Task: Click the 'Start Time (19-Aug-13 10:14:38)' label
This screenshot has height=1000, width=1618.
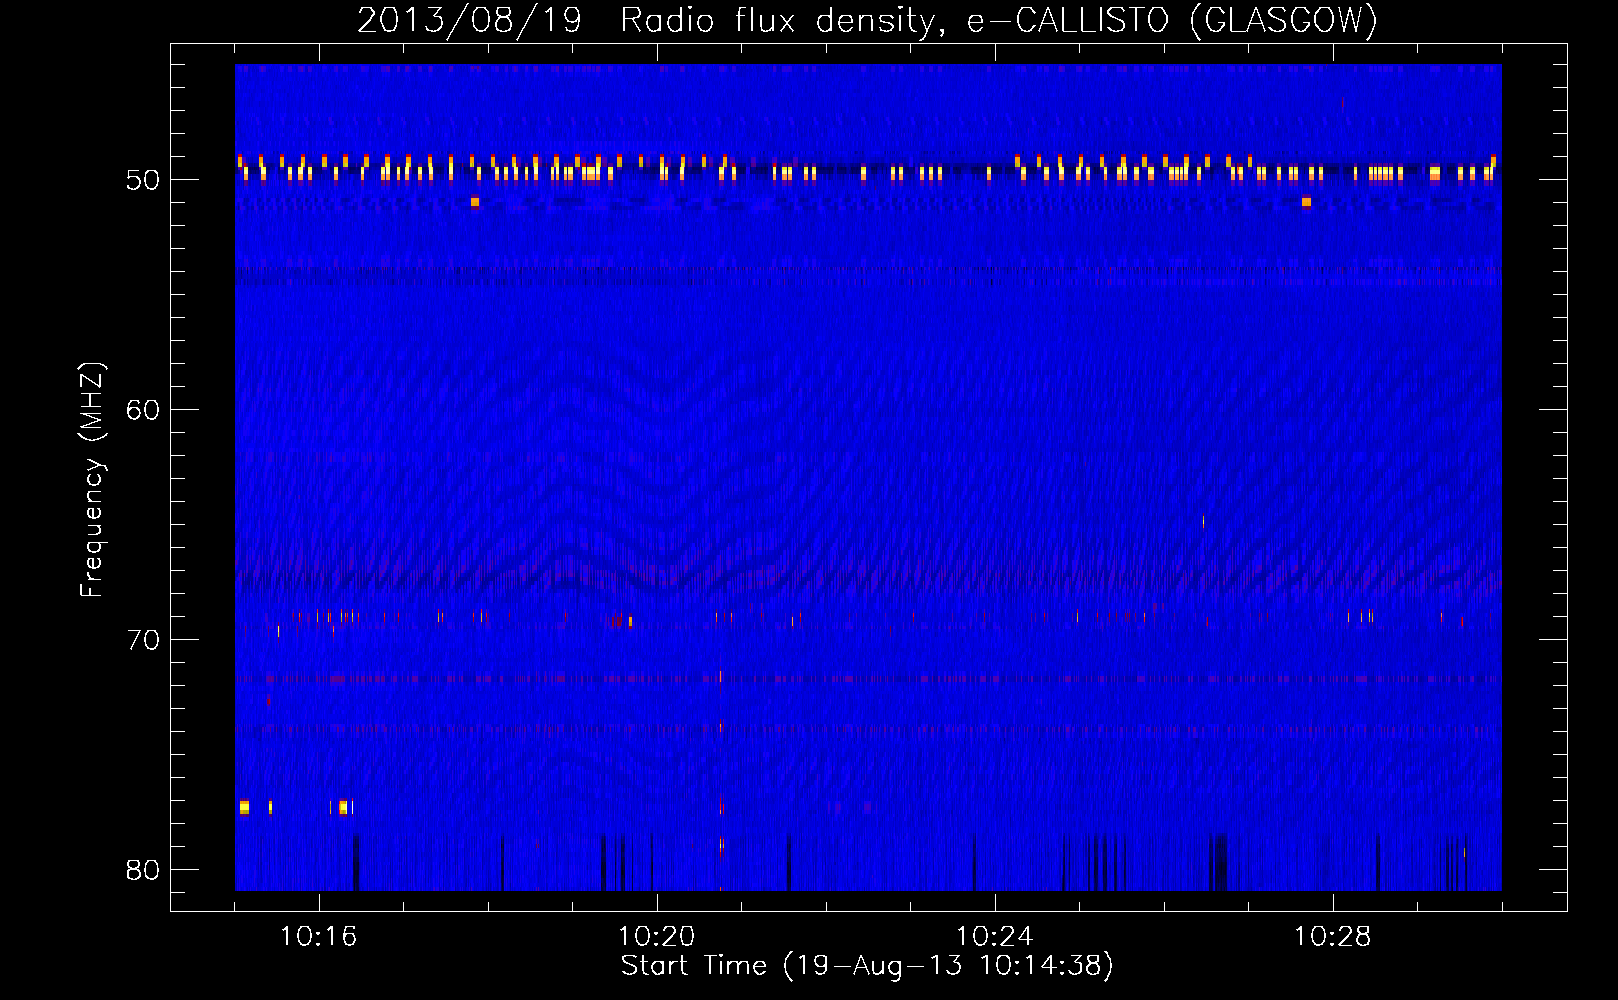Action: pyautogui.click(x=867, y=966)
